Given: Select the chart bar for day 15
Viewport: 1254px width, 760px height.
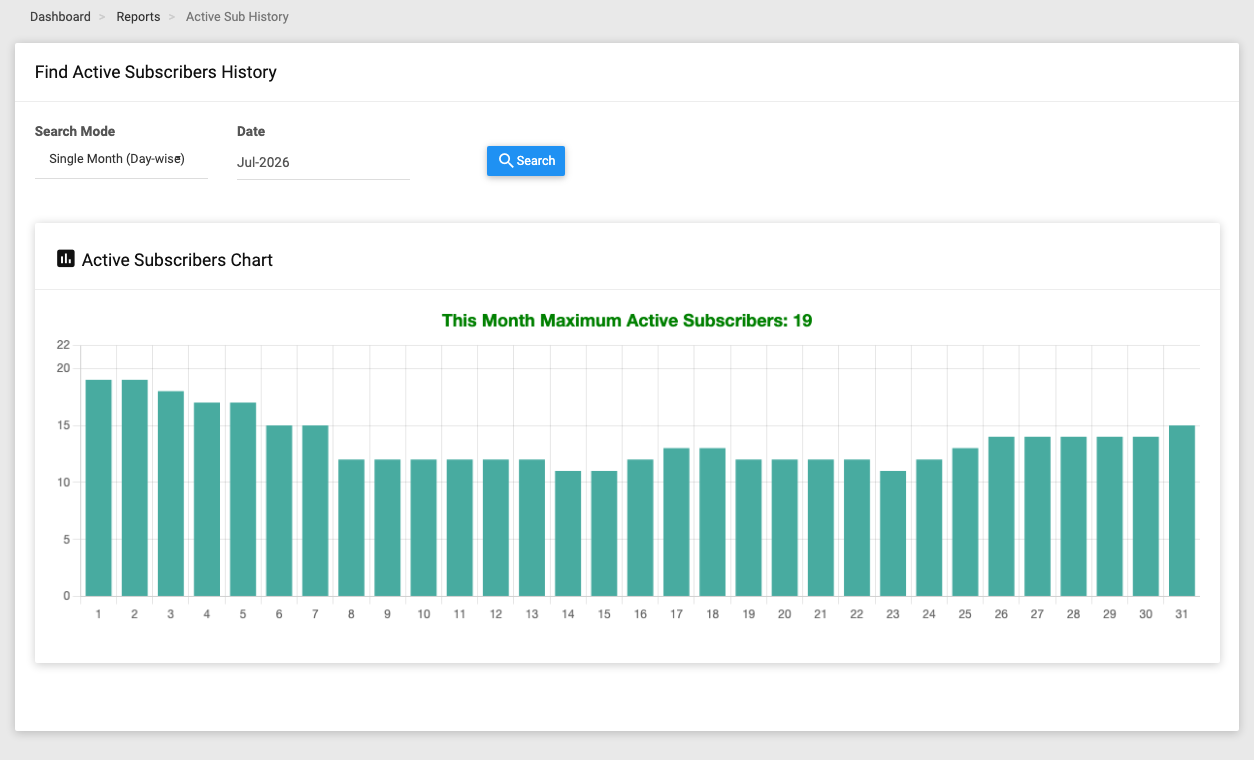Looking at the screenshot, I should point(604,534).
